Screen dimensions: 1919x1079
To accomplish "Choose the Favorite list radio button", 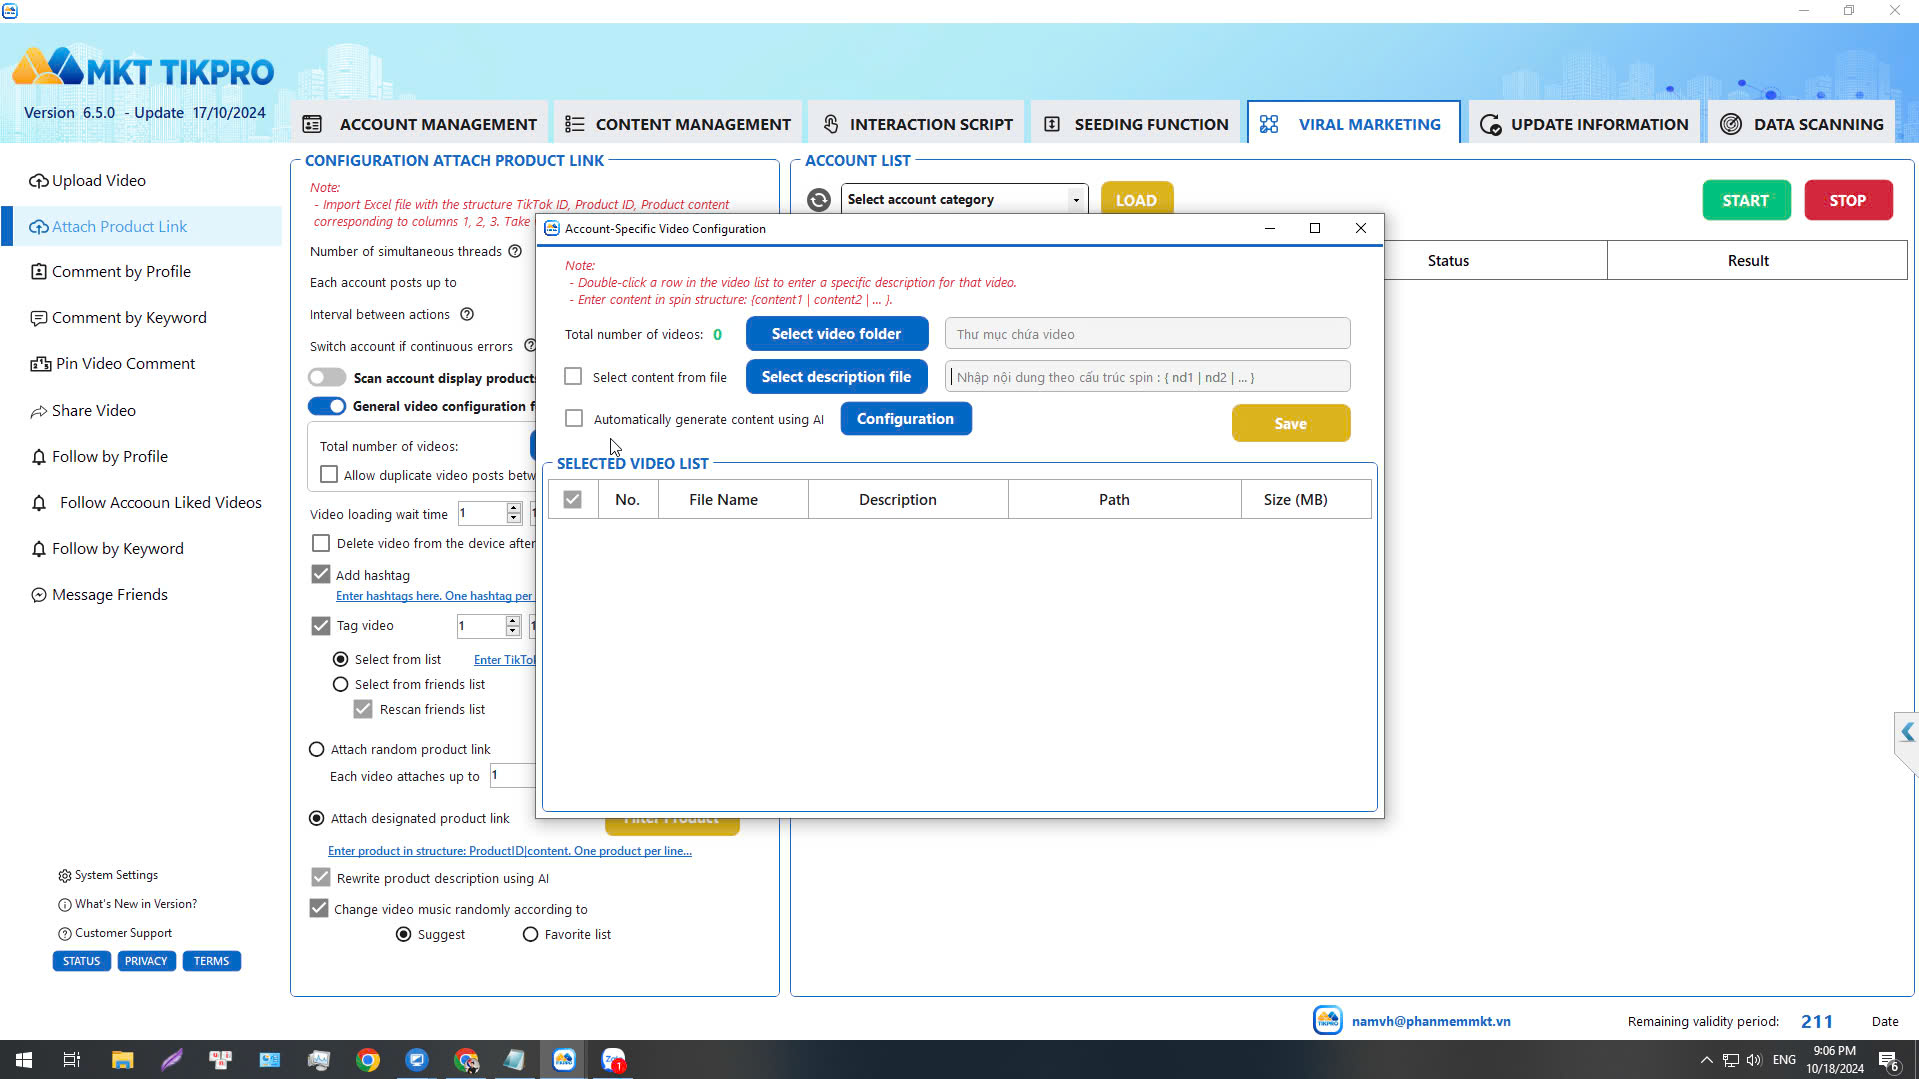I will click(530, 934).
